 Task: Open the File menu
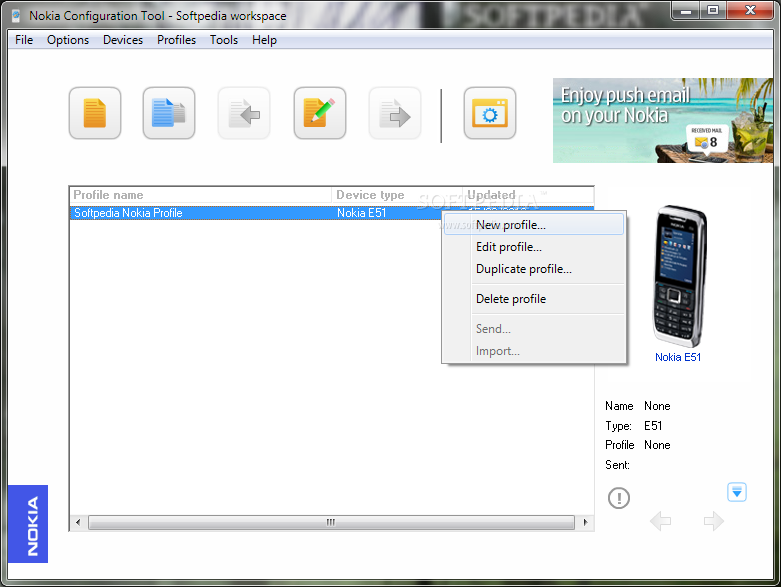(24, 40)
